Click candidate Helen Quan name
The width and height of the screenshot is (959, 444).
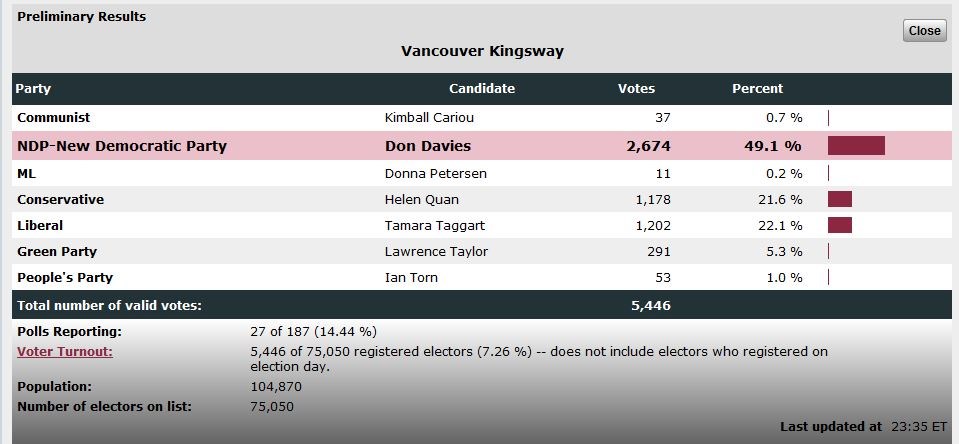[421, 199]
